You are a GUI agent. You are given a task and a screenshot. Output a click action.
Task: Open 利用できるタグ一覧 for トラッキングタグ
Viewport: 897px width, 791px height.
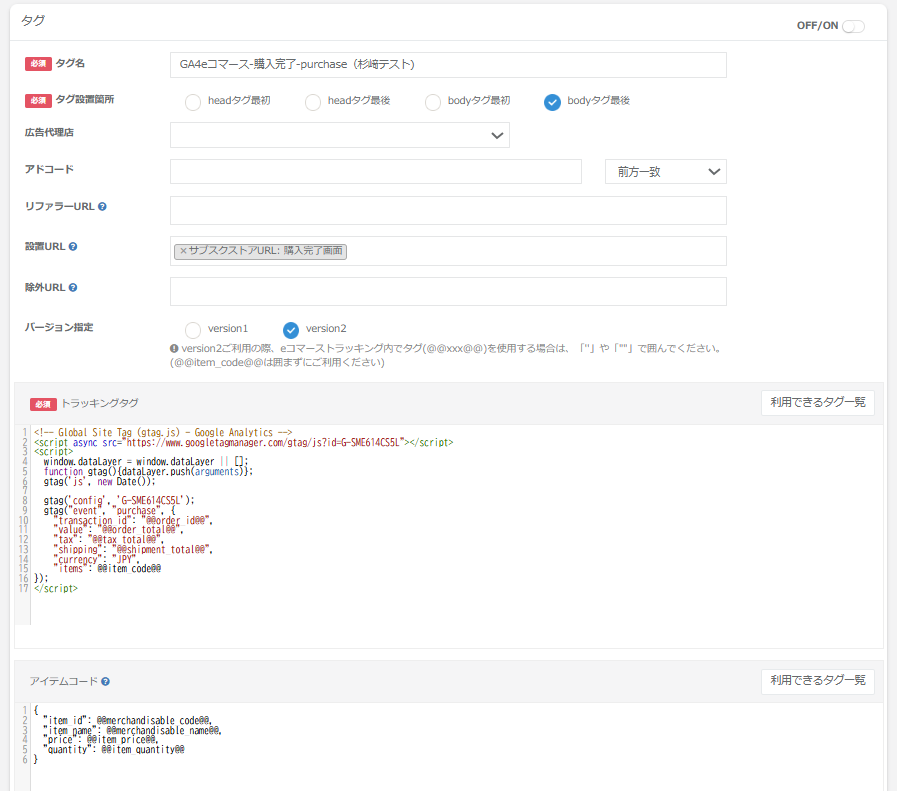click(817, 403)
